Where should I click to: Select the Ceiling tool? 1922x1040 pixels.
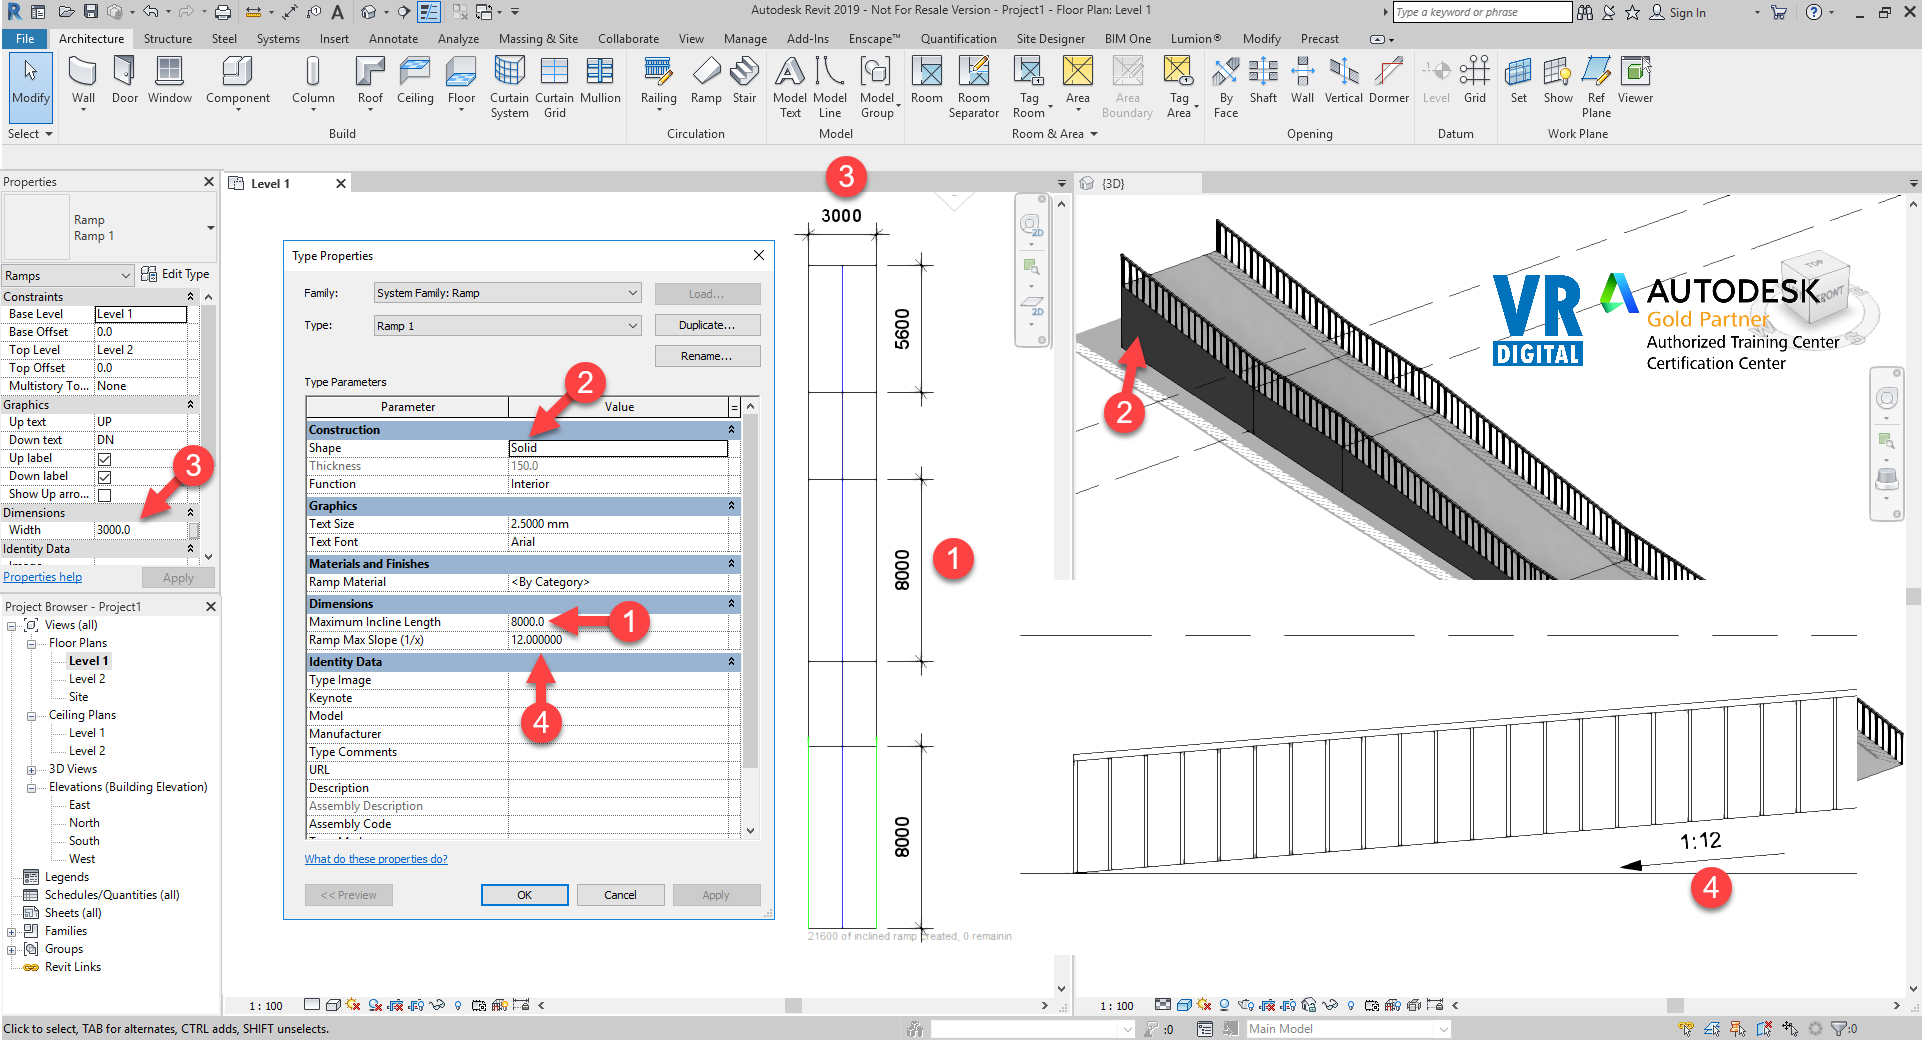415,80
